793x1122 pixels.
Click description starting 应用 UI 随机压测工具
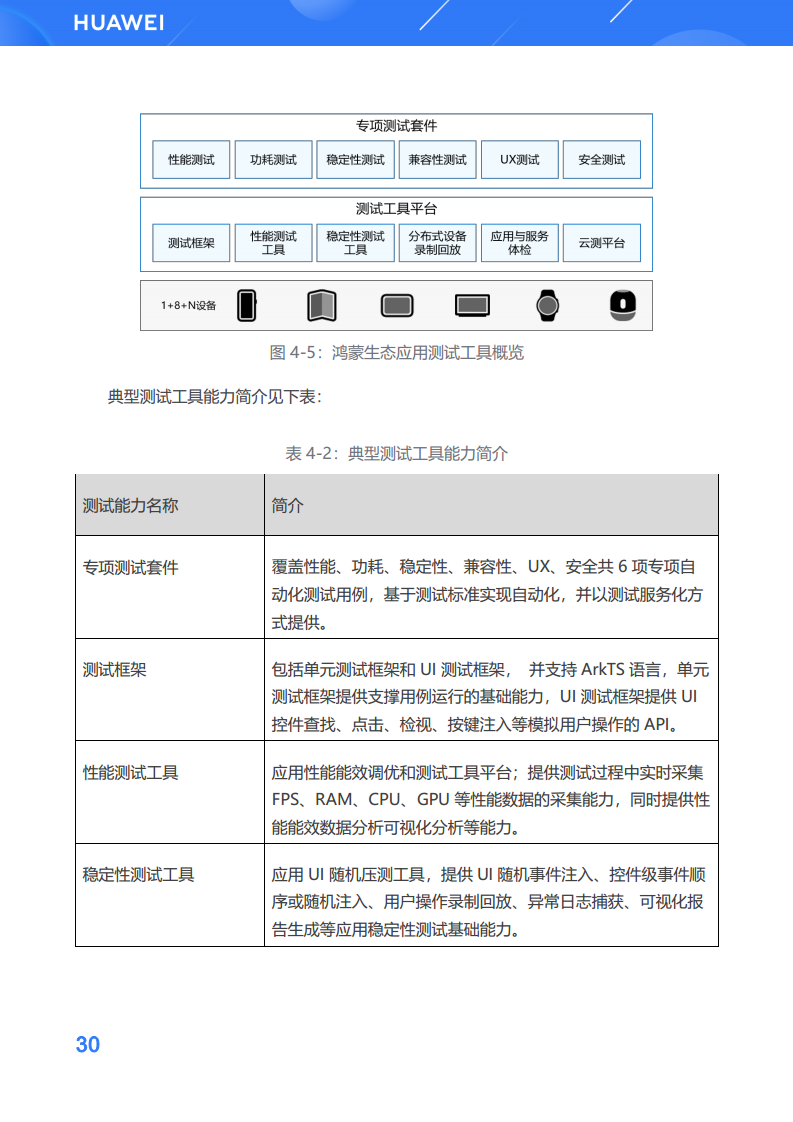(488, 902)
